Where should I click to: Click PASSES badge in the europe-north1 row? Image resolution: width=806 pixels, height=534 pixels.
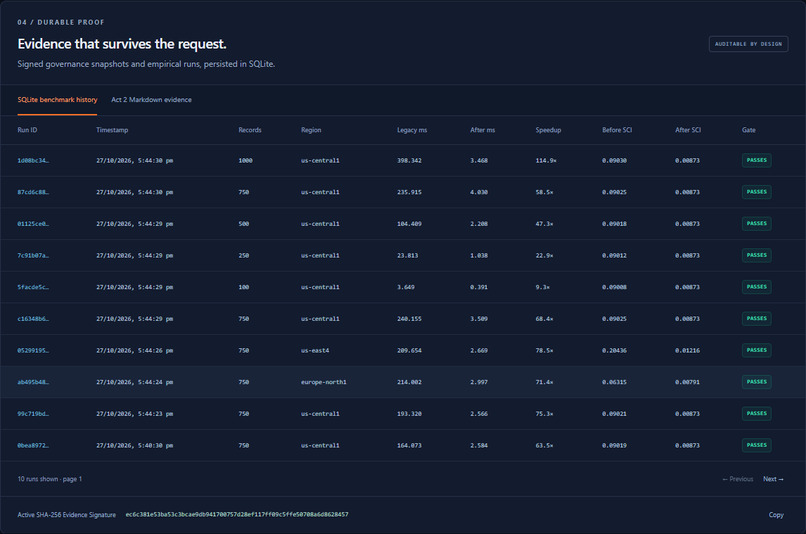(x=756, y=382)
